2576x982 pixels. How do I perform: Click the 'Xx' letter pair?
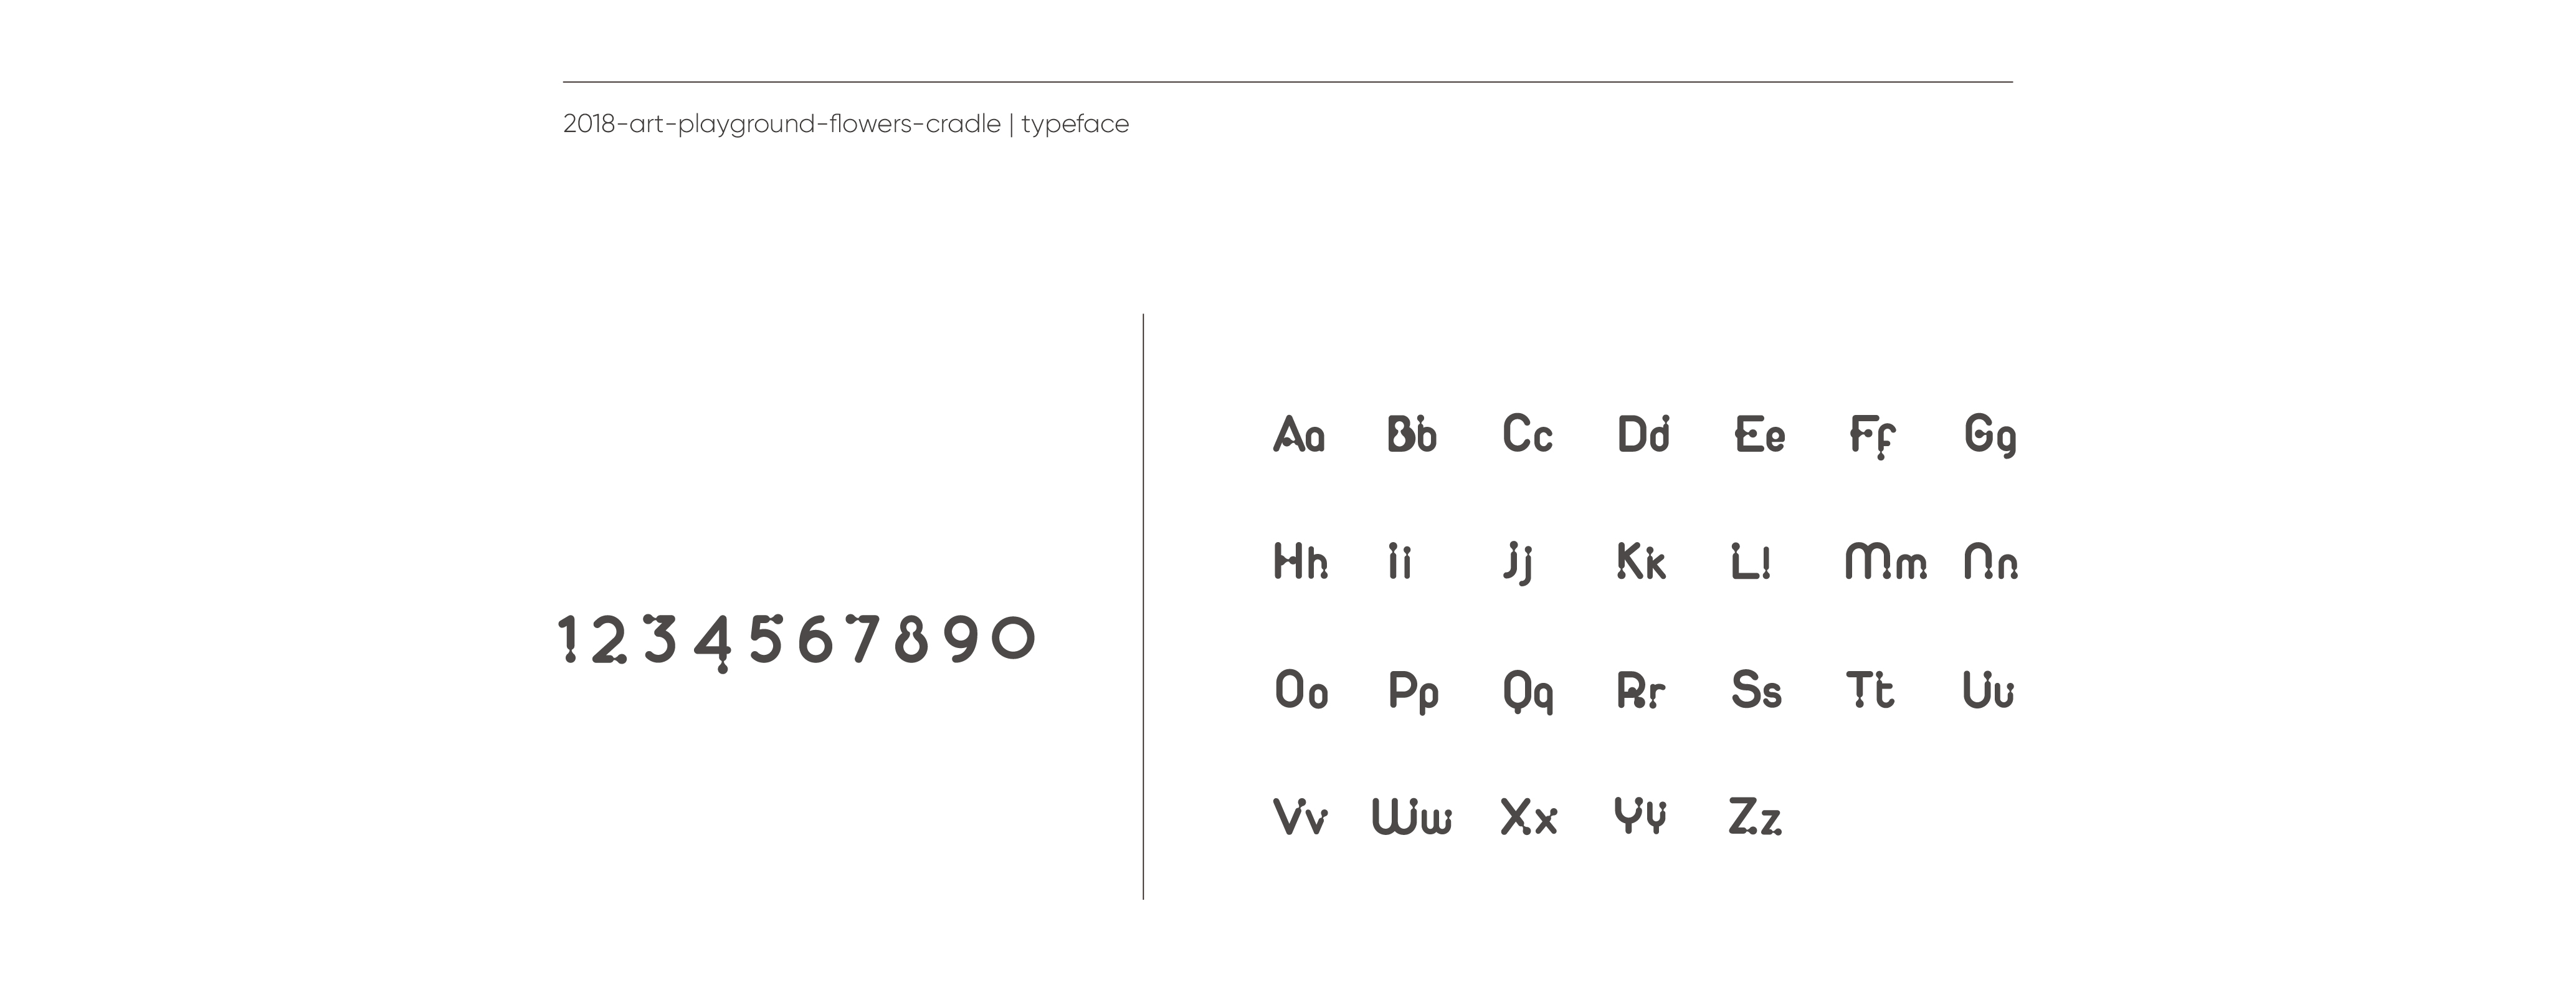[x=1529, y=816]
